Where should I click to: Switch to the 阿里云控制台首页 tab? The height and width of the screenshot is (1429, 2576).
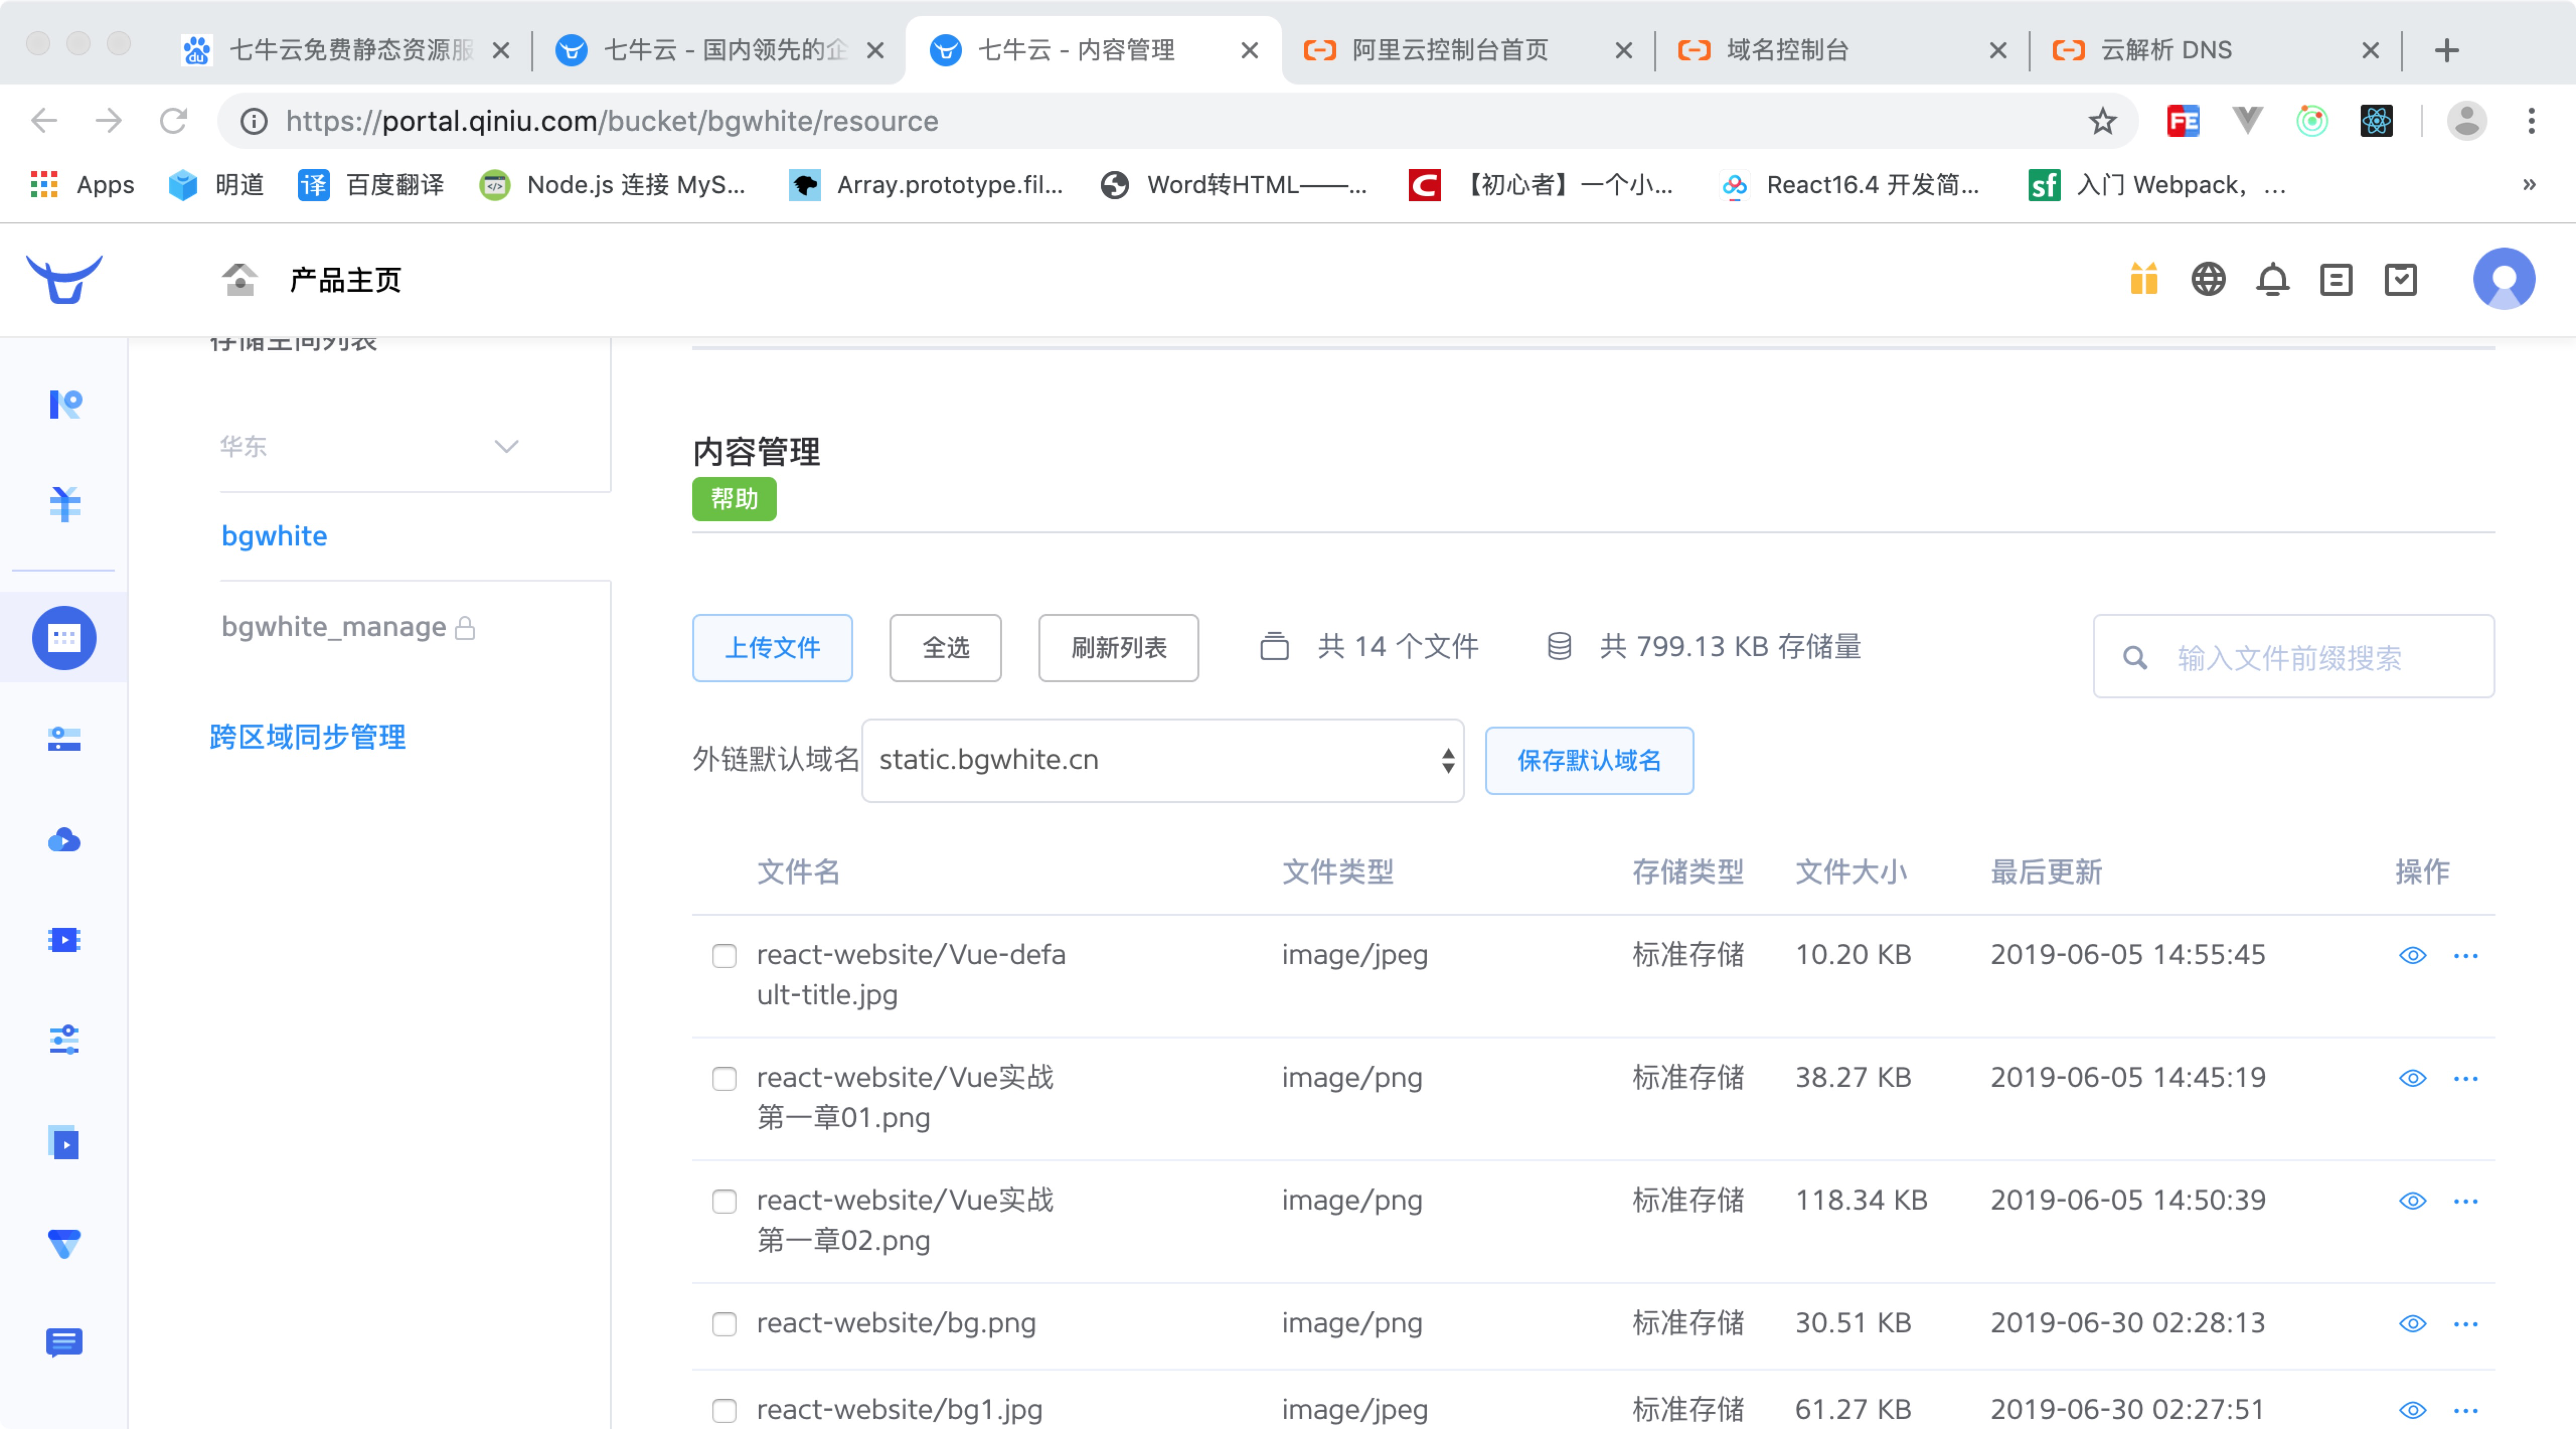1449,50
